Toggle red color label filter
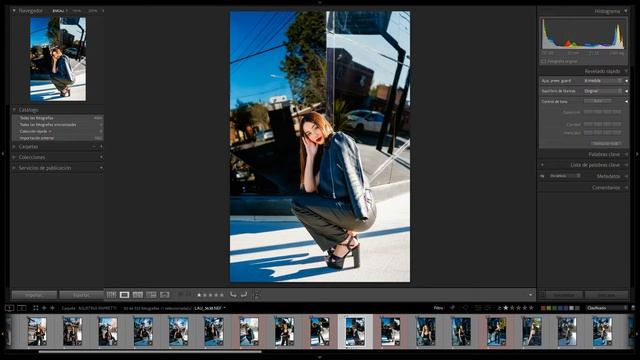Viewport: 640px width, 360px height. [543, 308]
